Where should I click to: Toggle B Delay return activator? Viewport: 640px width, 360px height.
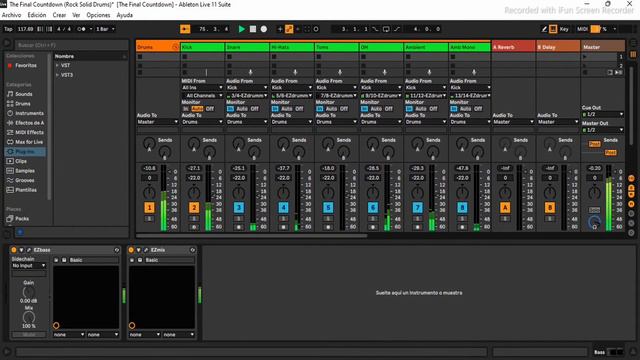(x=550, y=207)
